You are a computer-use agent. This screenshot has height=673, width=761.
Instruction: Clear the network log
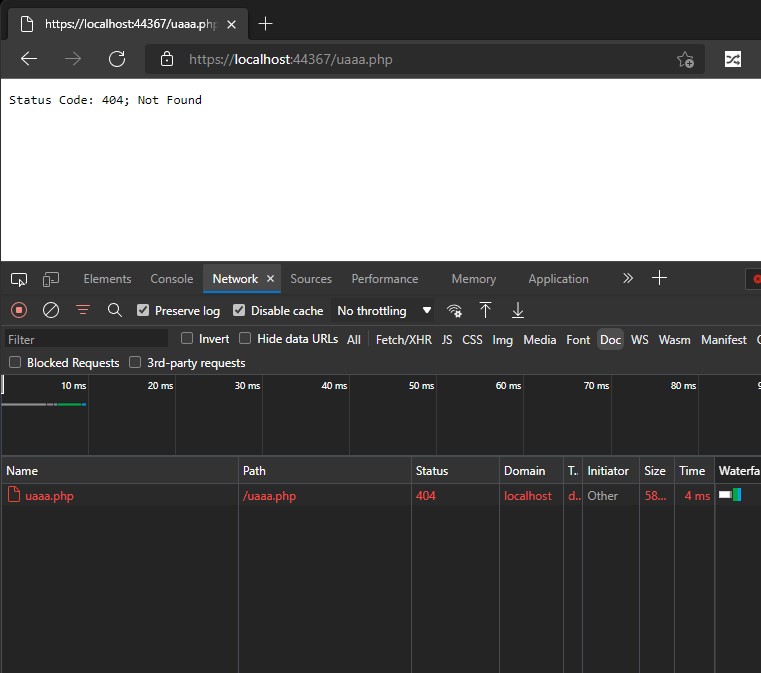click(x=51, y=310)
